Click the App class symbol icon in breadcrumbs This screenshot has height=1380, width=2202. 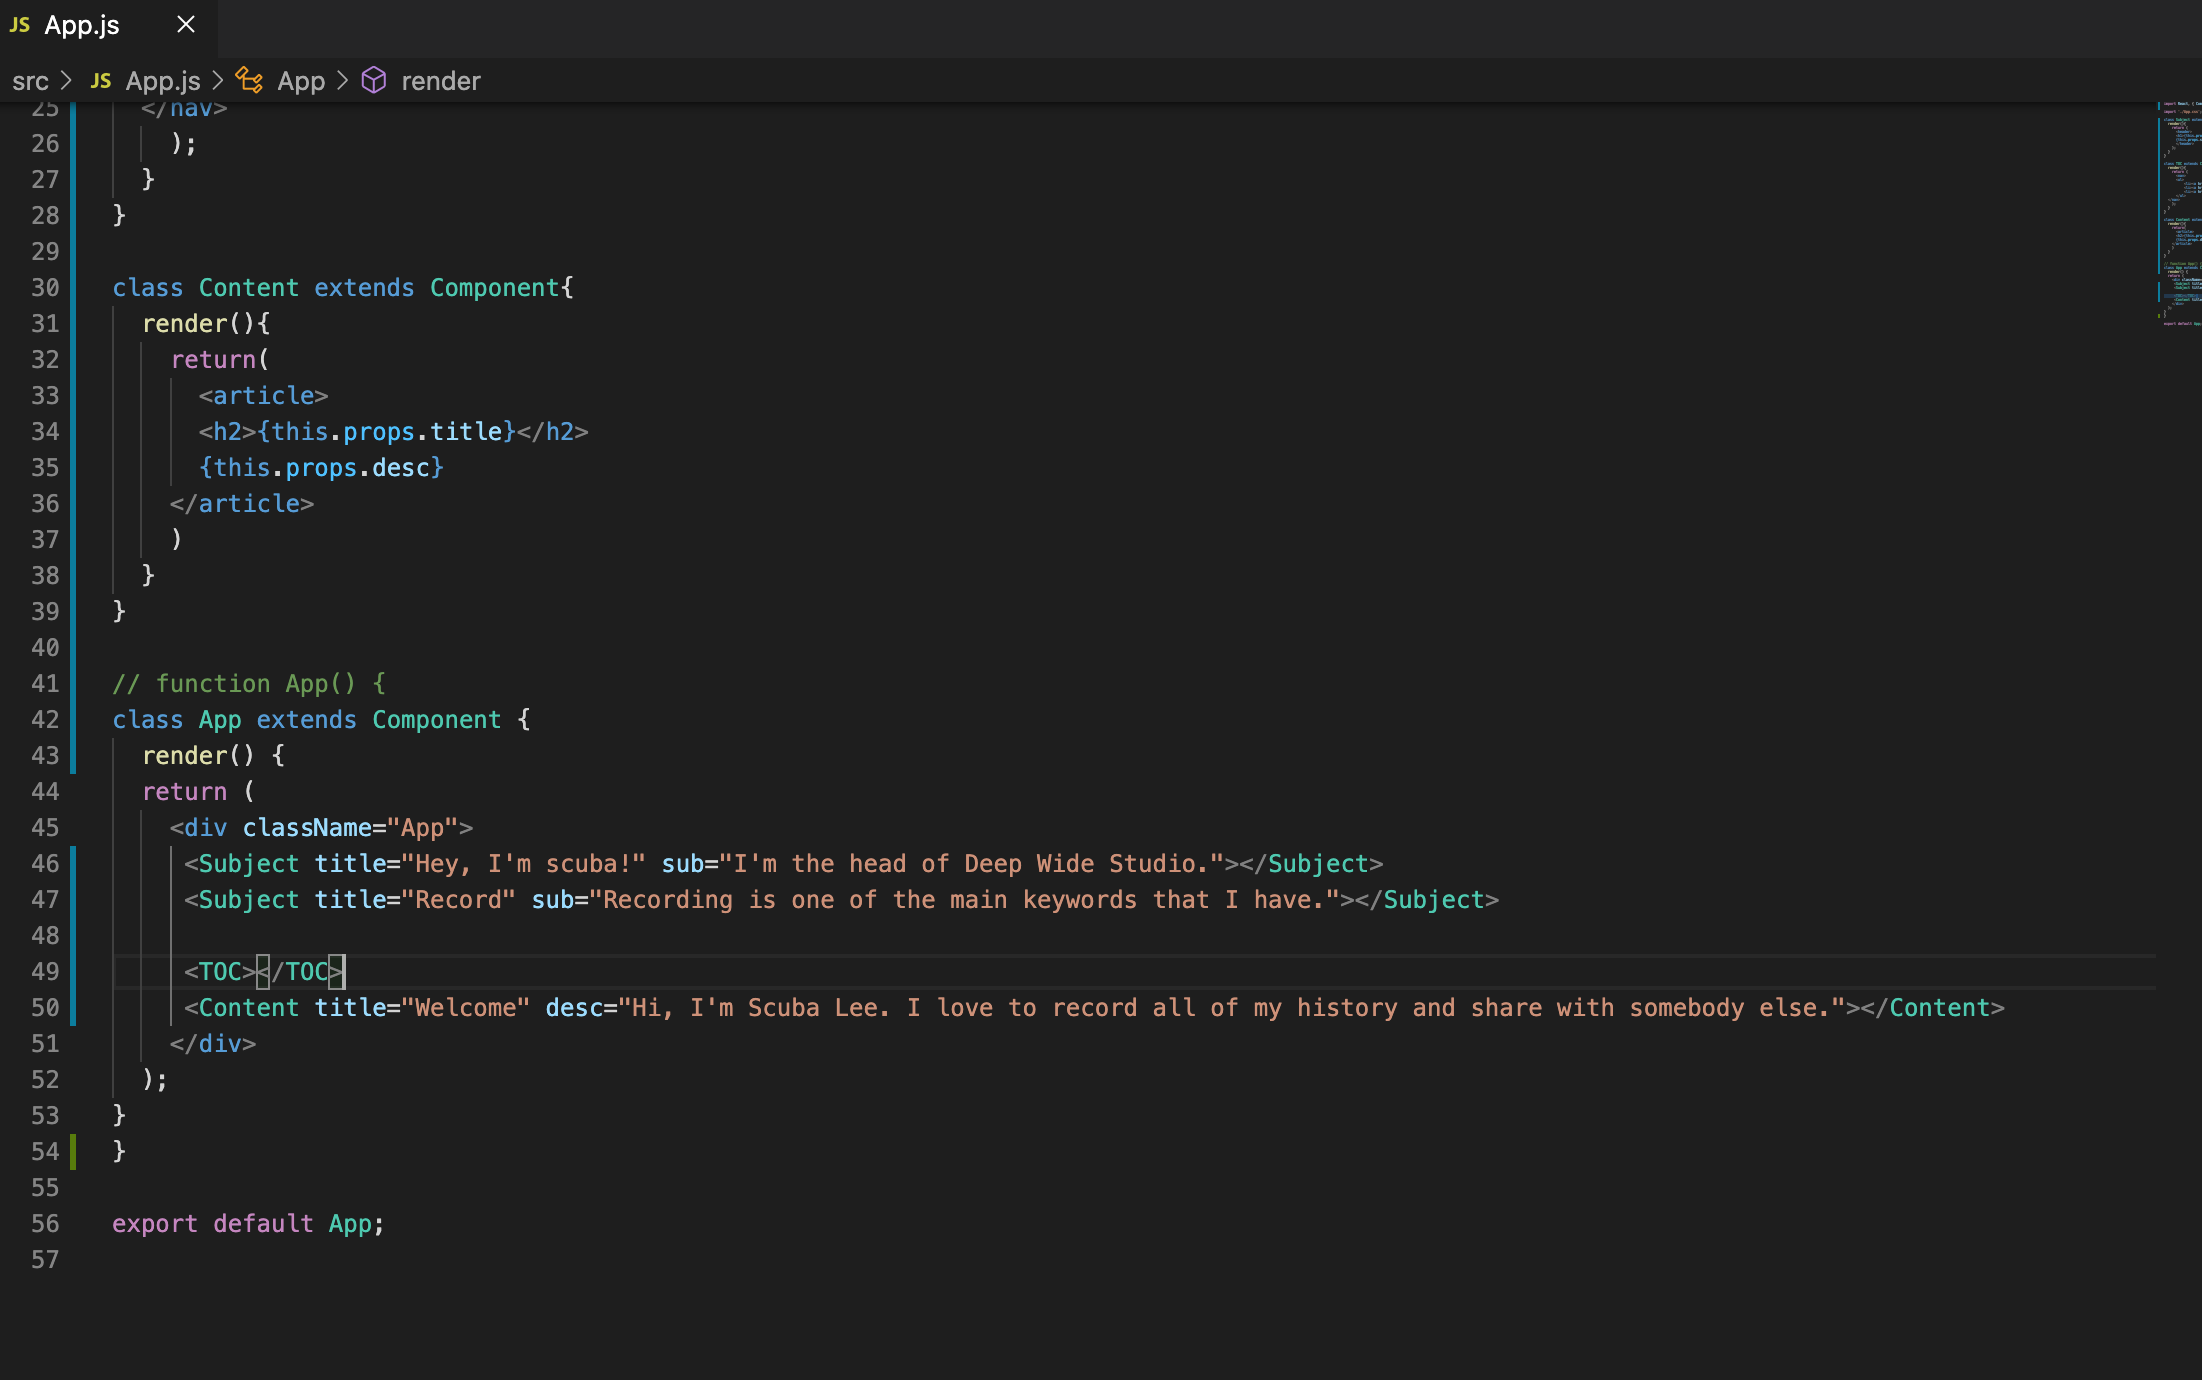coord(249,80)
